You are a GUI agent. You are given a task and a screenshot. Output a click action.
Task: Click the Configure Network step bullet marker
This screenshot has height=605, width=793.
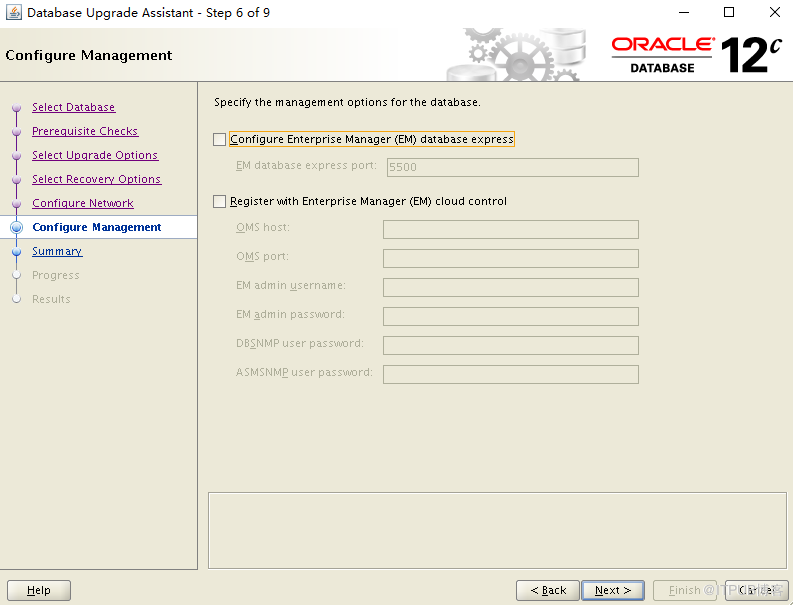coord(17,203)
